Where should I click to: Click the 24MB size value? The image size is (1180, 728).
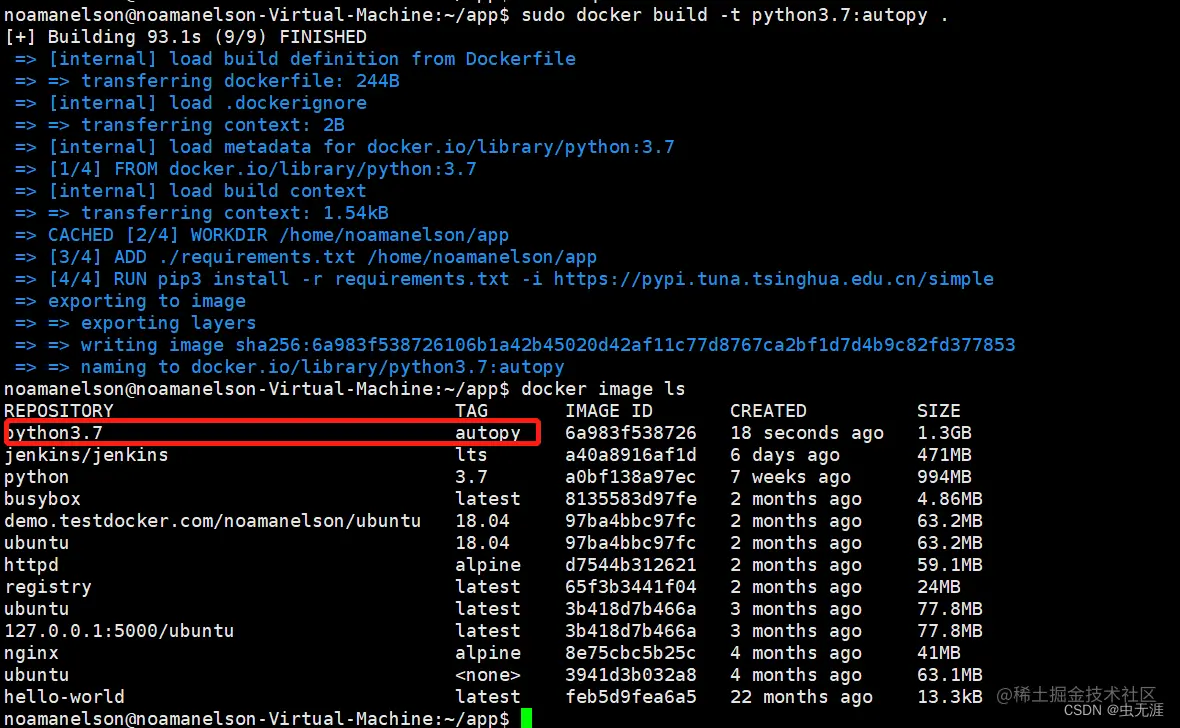click(938, 586)
